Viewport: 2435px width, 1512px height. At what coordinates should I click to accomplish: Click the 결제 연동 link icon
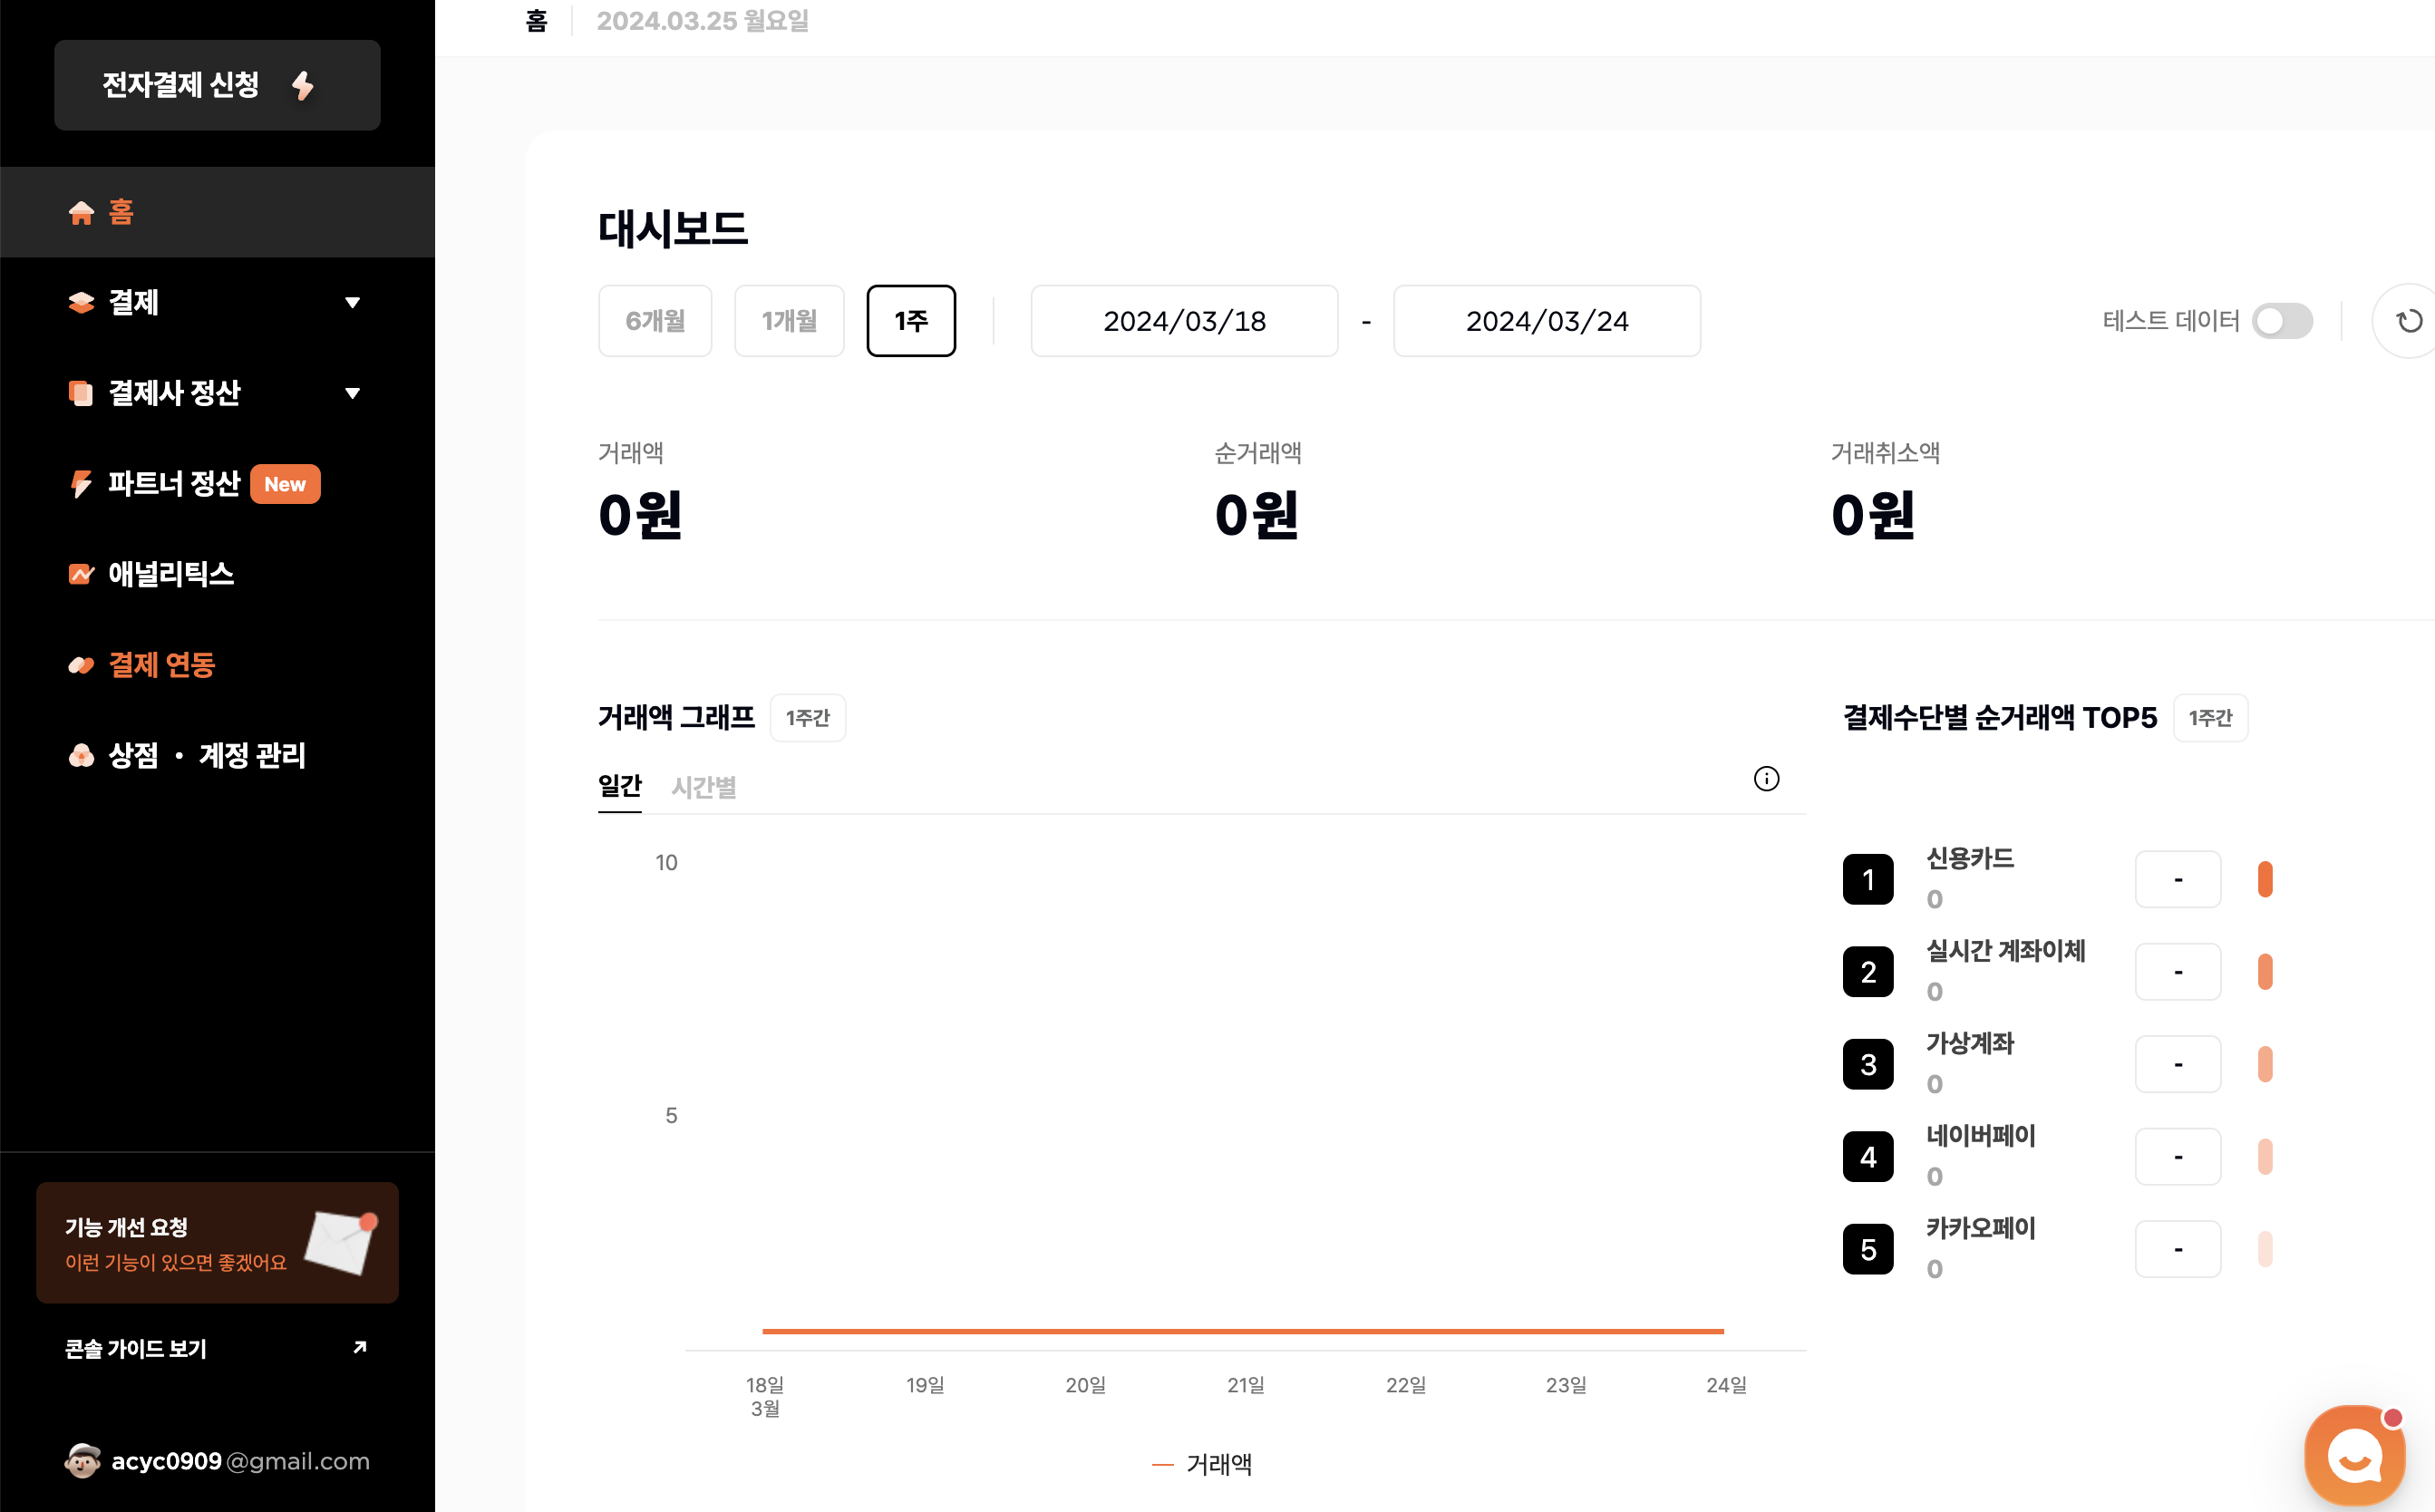click(81, 665)
